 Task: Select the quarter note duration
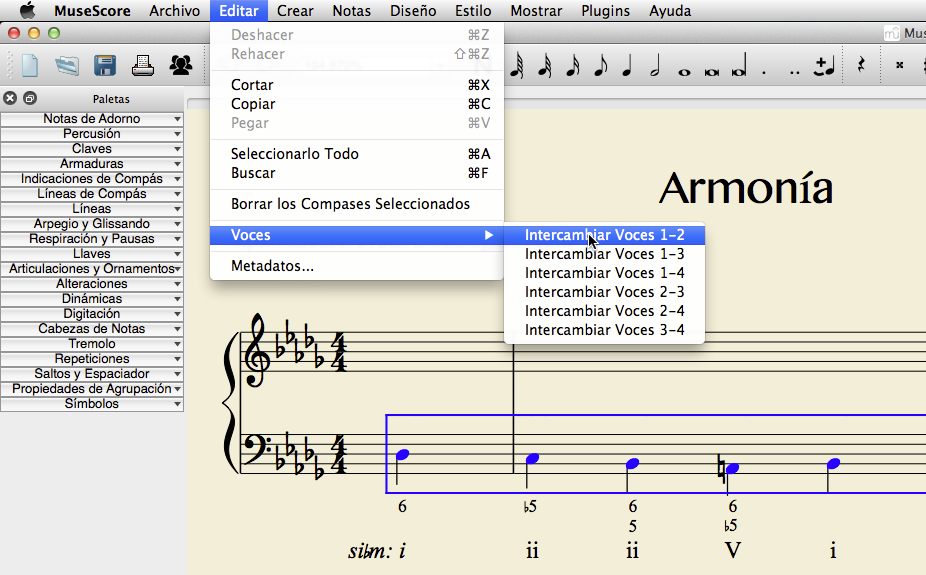627,65
